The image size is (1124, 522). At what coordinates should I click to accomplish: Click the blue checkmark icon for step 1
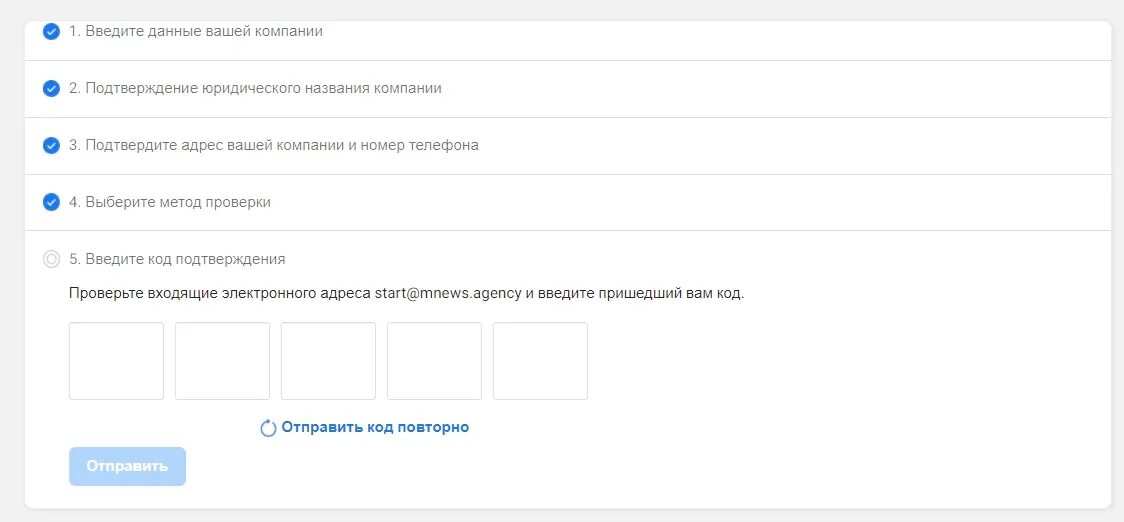(51, 32)
